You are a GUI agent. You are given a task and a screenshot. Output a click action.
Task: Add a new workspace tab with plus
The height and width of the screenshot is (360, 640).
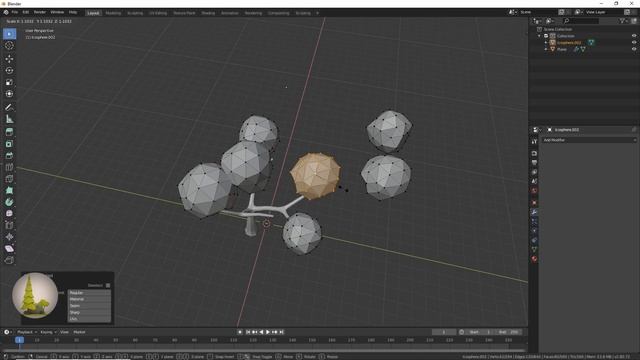(318, 13)
